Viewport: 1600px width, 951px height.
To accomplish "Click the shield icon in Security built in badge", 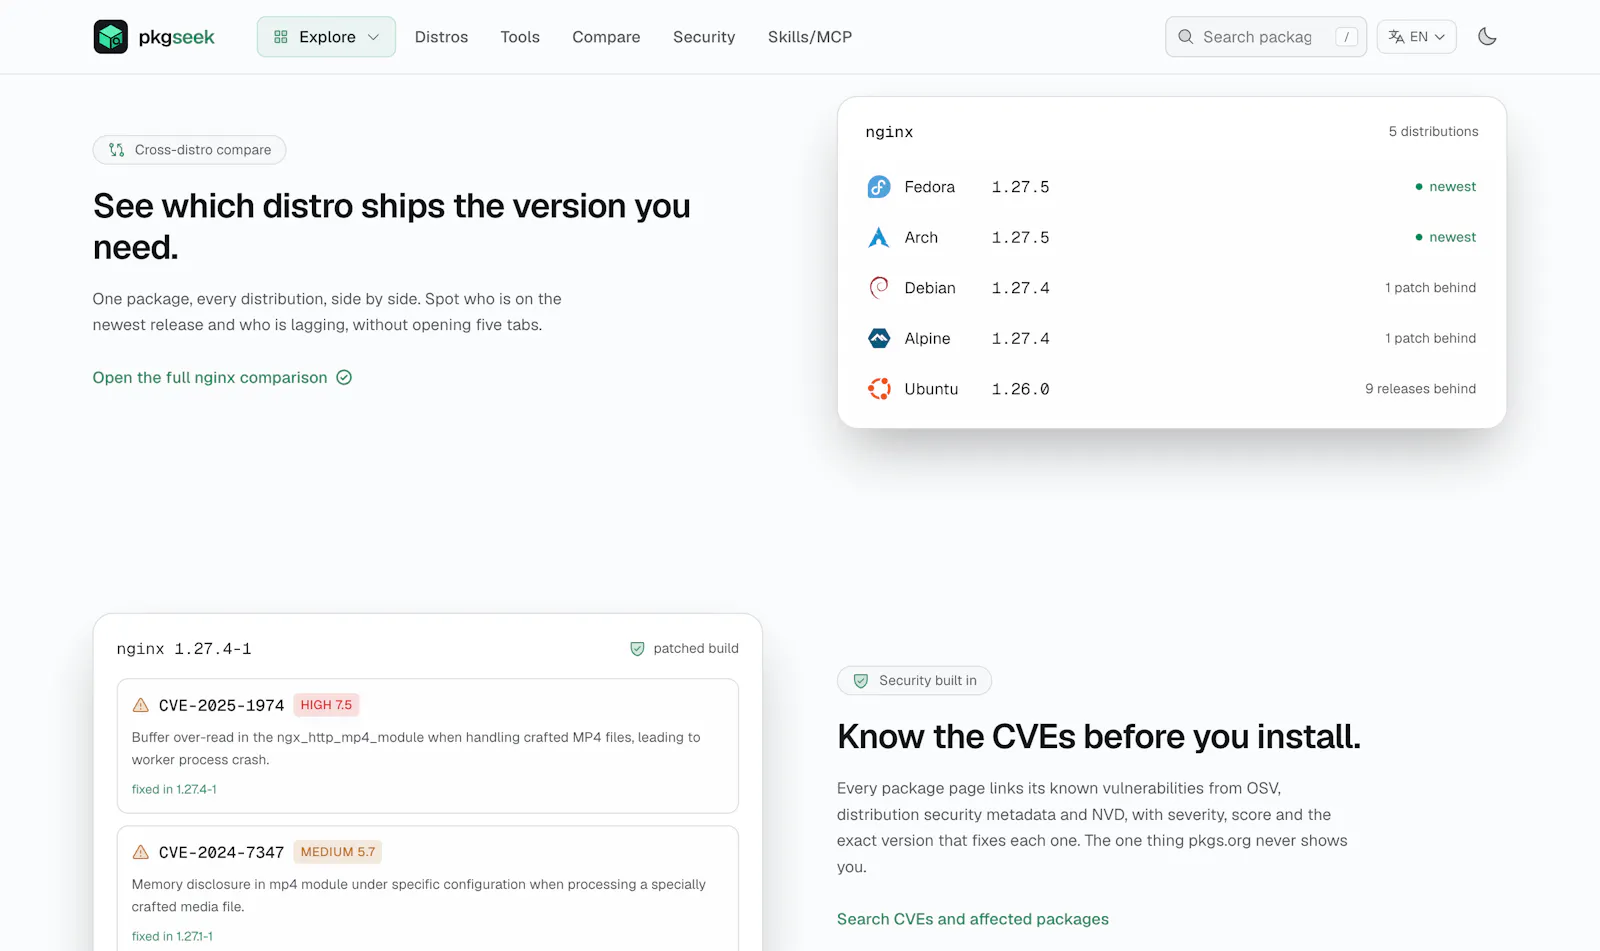I will click(x=861, y=681).
